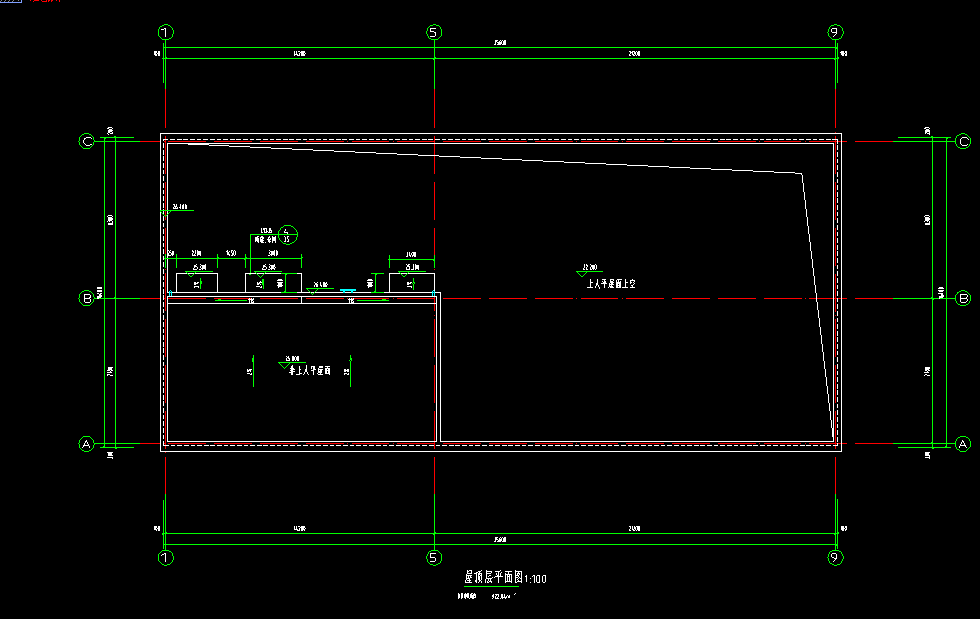Select the 非上人平屋面 room label

click(307, 371)
